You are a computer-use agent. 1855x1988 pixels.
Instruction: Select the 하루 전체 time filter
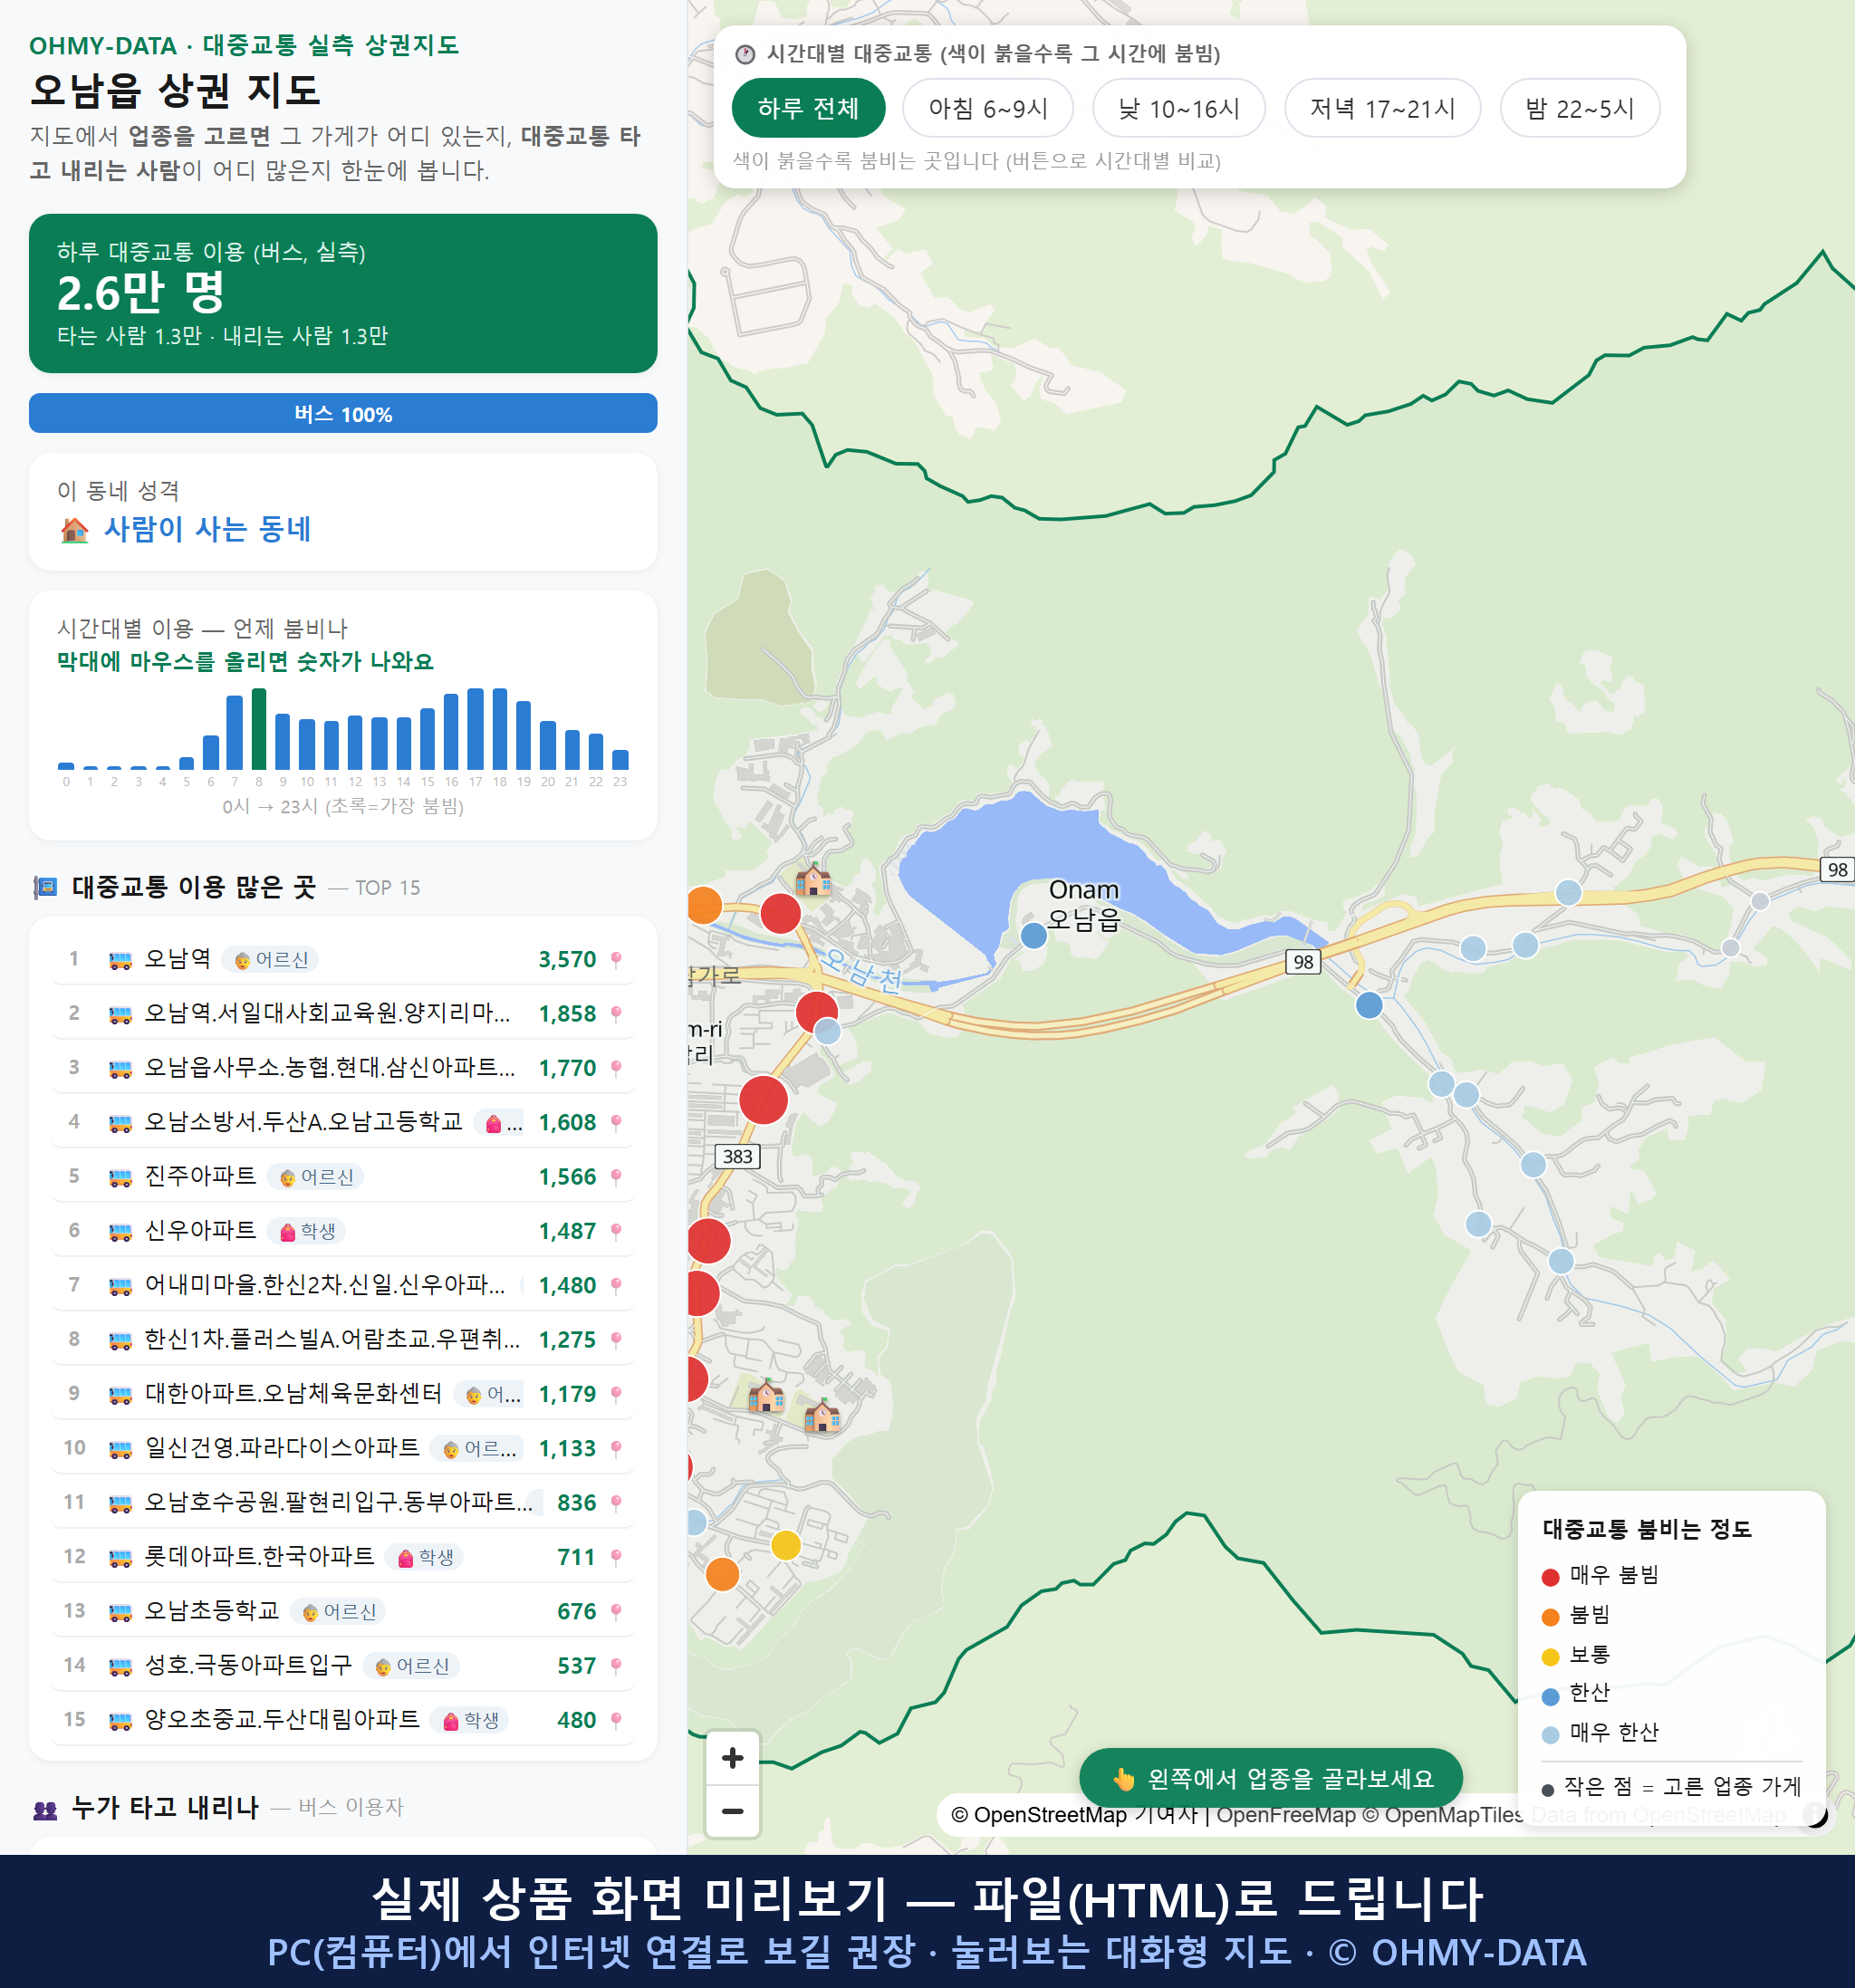(808, 108)
